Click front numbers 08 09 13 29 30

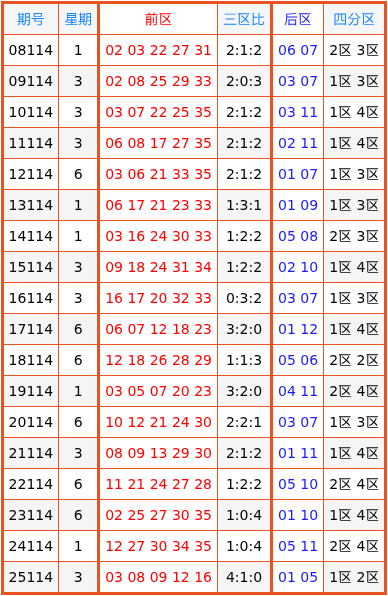(x=158, y=453)
